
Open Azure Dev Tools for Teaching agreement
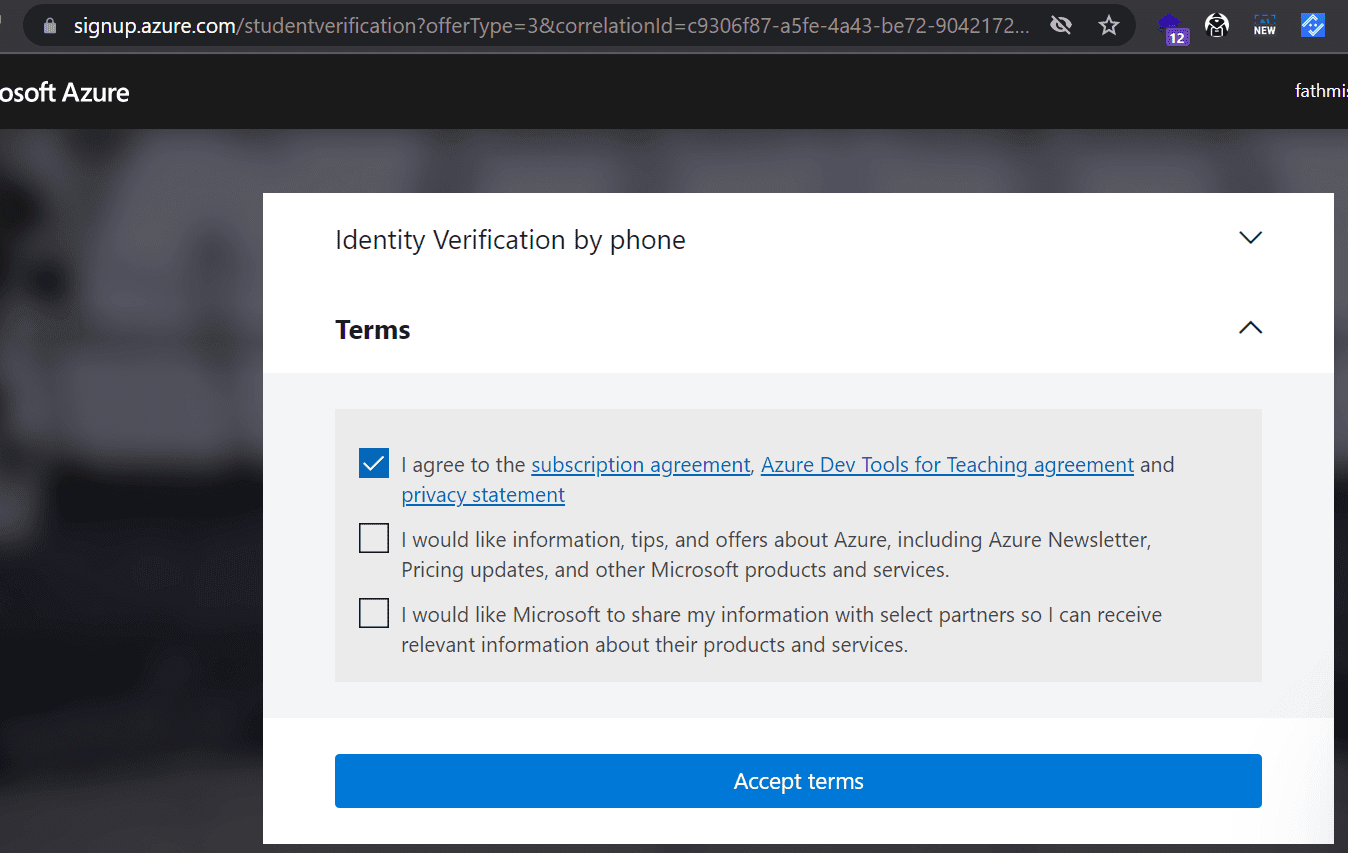pos(947,465)
